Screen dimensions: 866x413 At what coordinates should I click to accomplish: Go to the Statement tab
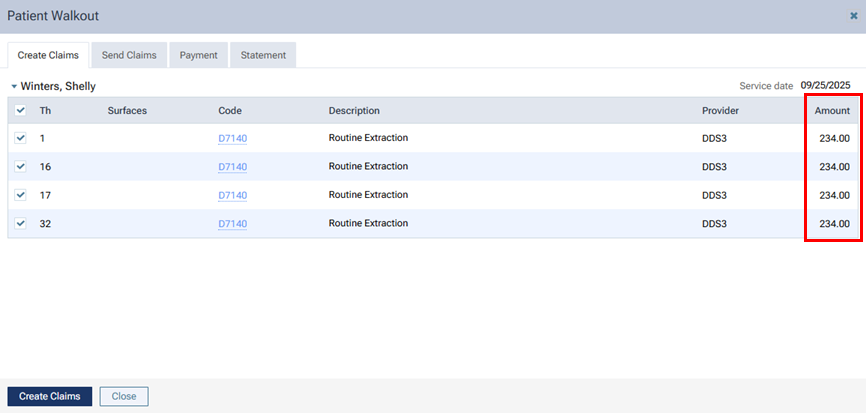tap(263, 55)
